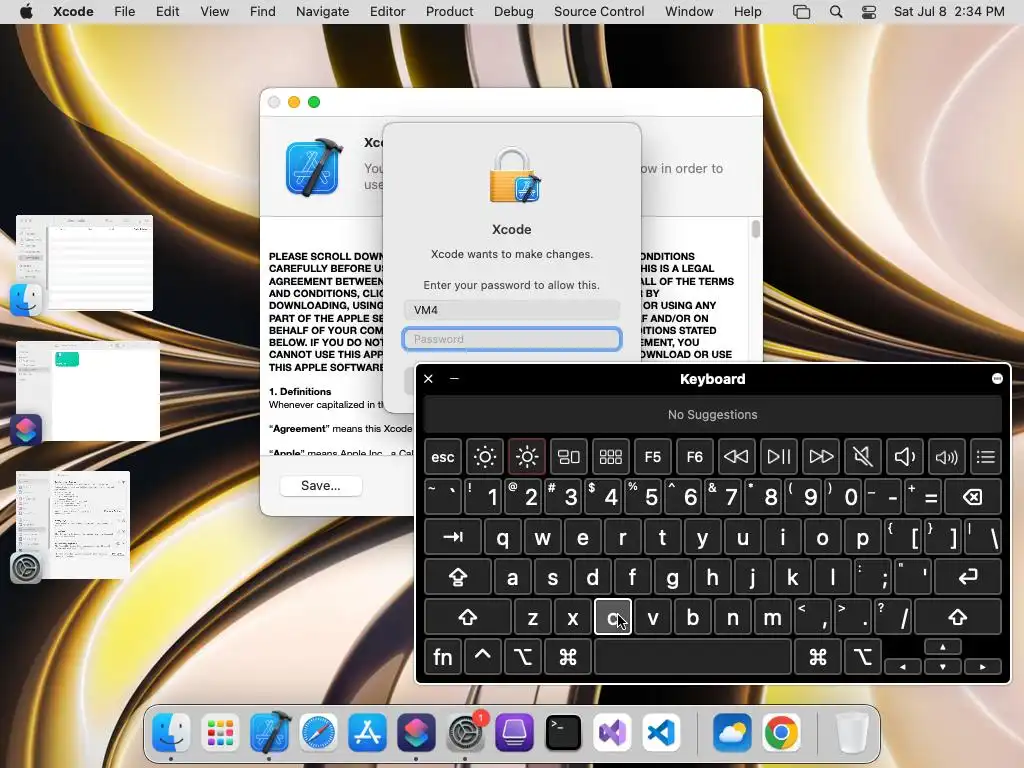Screen dimensions: 1024x768
Task: Tap the F5 key
Action: 652,456
